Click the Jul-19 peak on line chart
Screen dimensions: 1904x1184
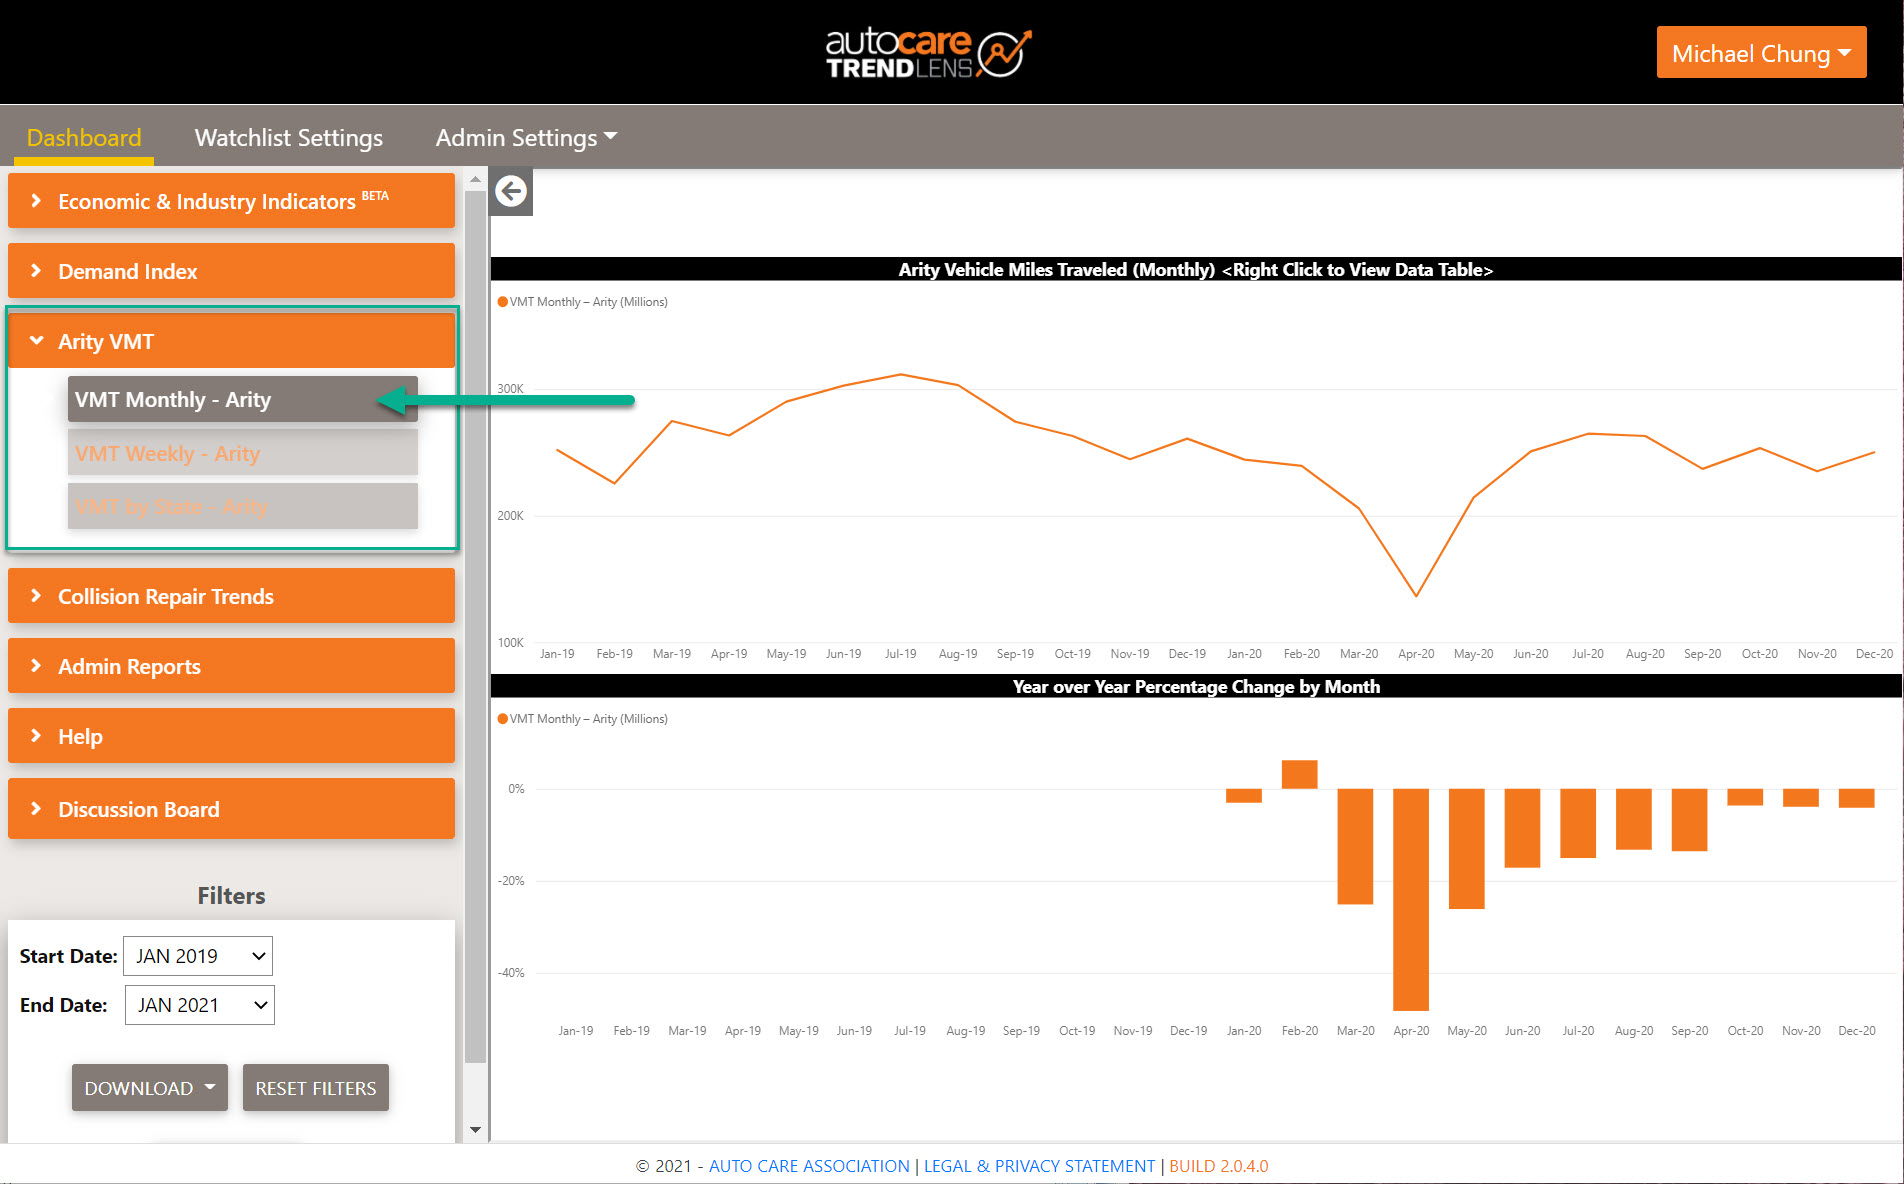(901, 375)
